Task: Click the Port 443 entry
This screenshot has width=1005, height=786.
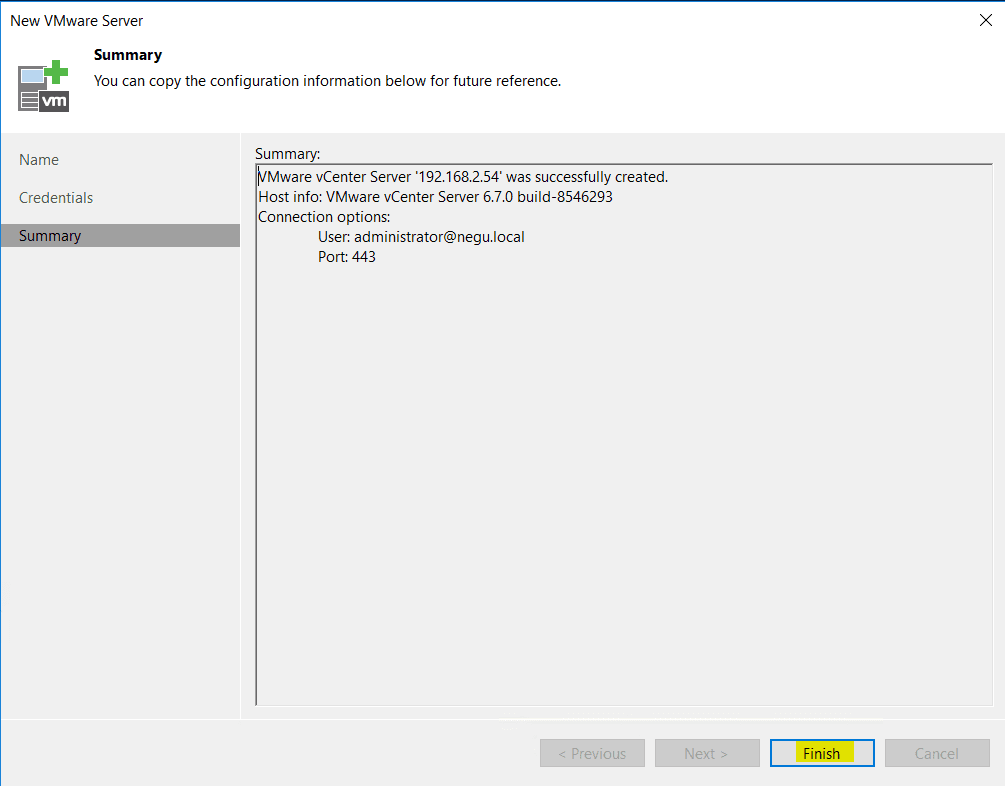Action: point(346,256)
